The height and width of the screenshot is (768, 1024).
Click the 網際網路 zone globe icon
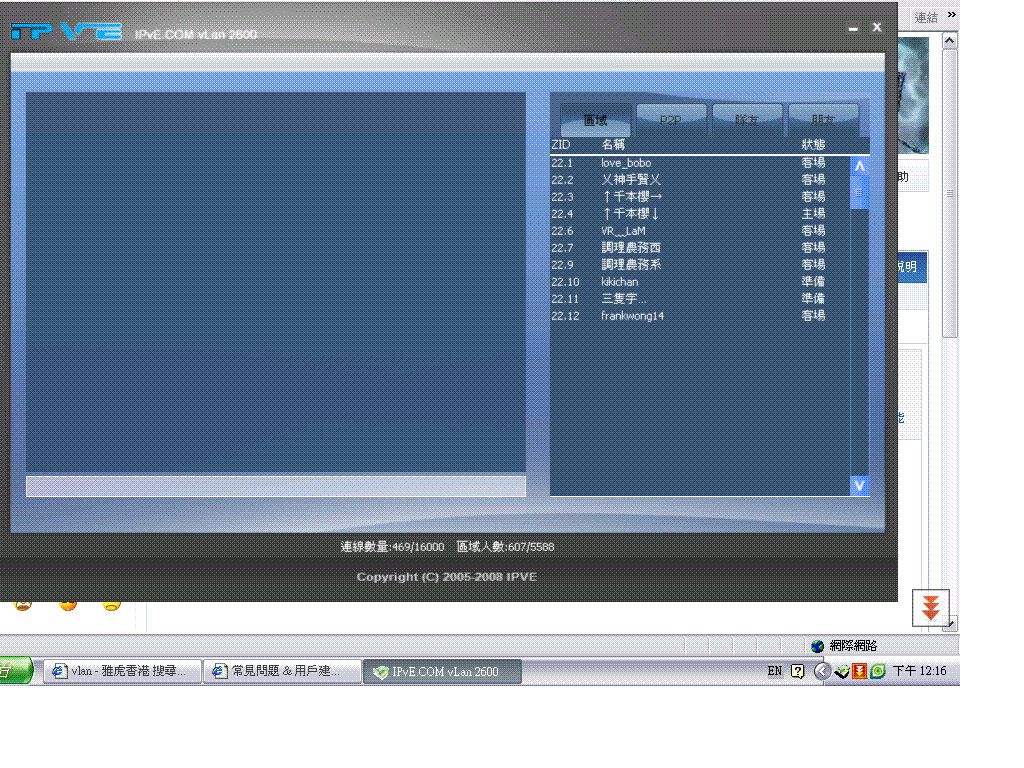click(818, 646)
